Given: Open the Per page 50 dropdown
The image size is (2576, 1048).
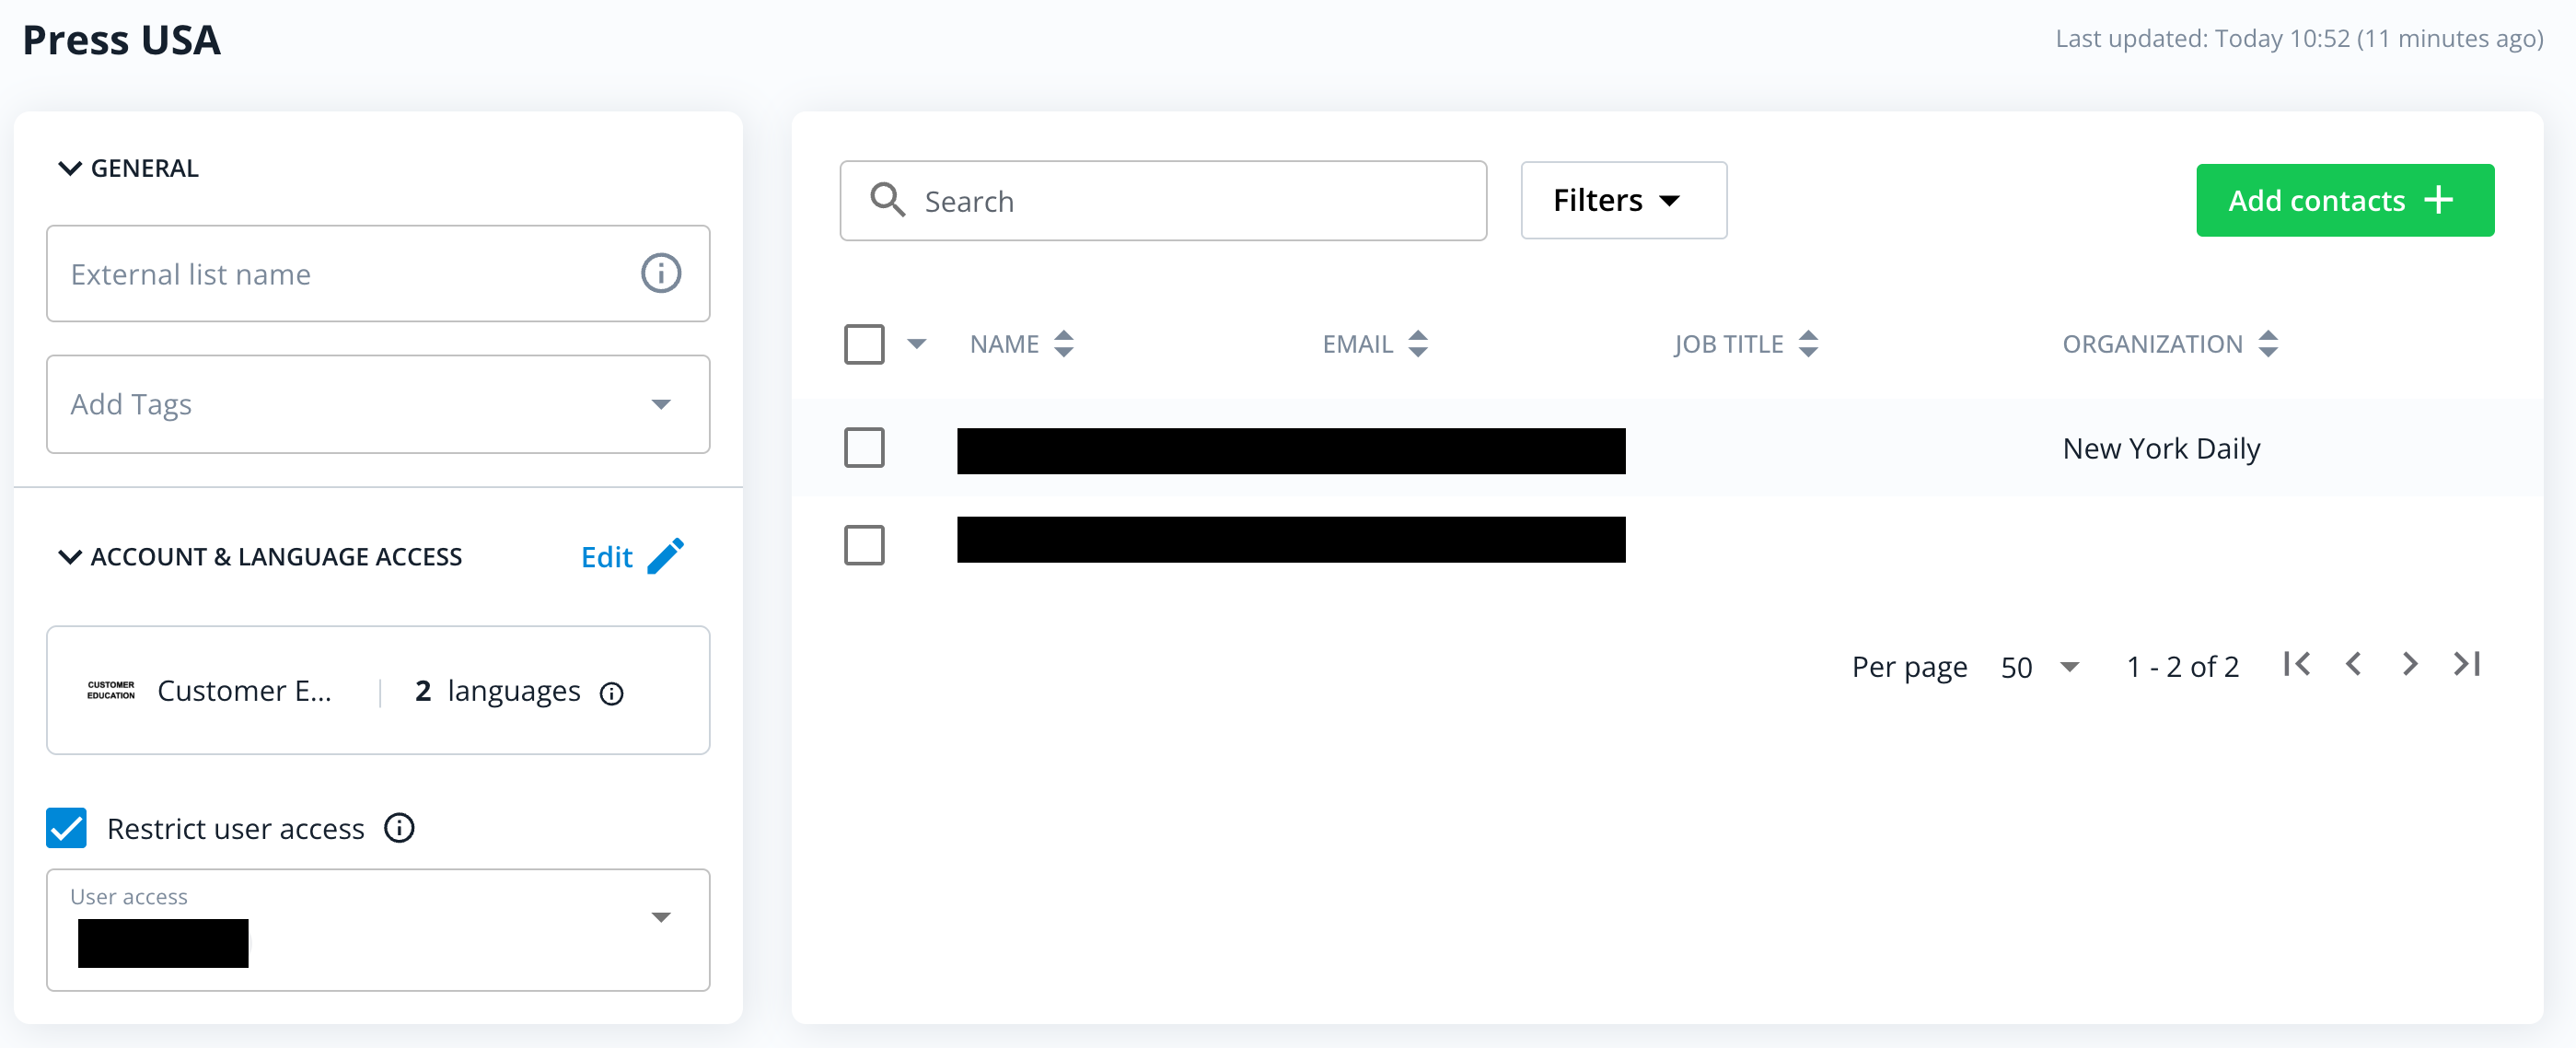Looking at the screenshot, I should pyautogui.click(x=2040, y=666).
